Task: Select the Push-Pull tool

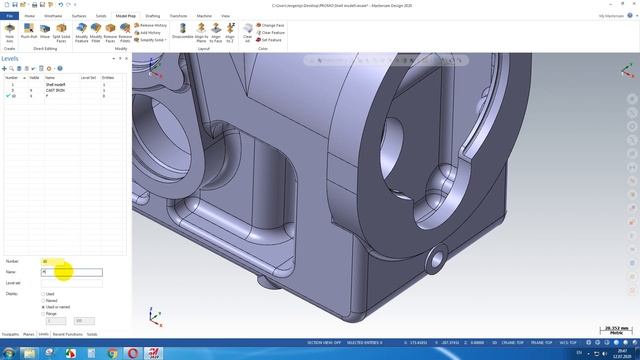Action: [29, 32]
